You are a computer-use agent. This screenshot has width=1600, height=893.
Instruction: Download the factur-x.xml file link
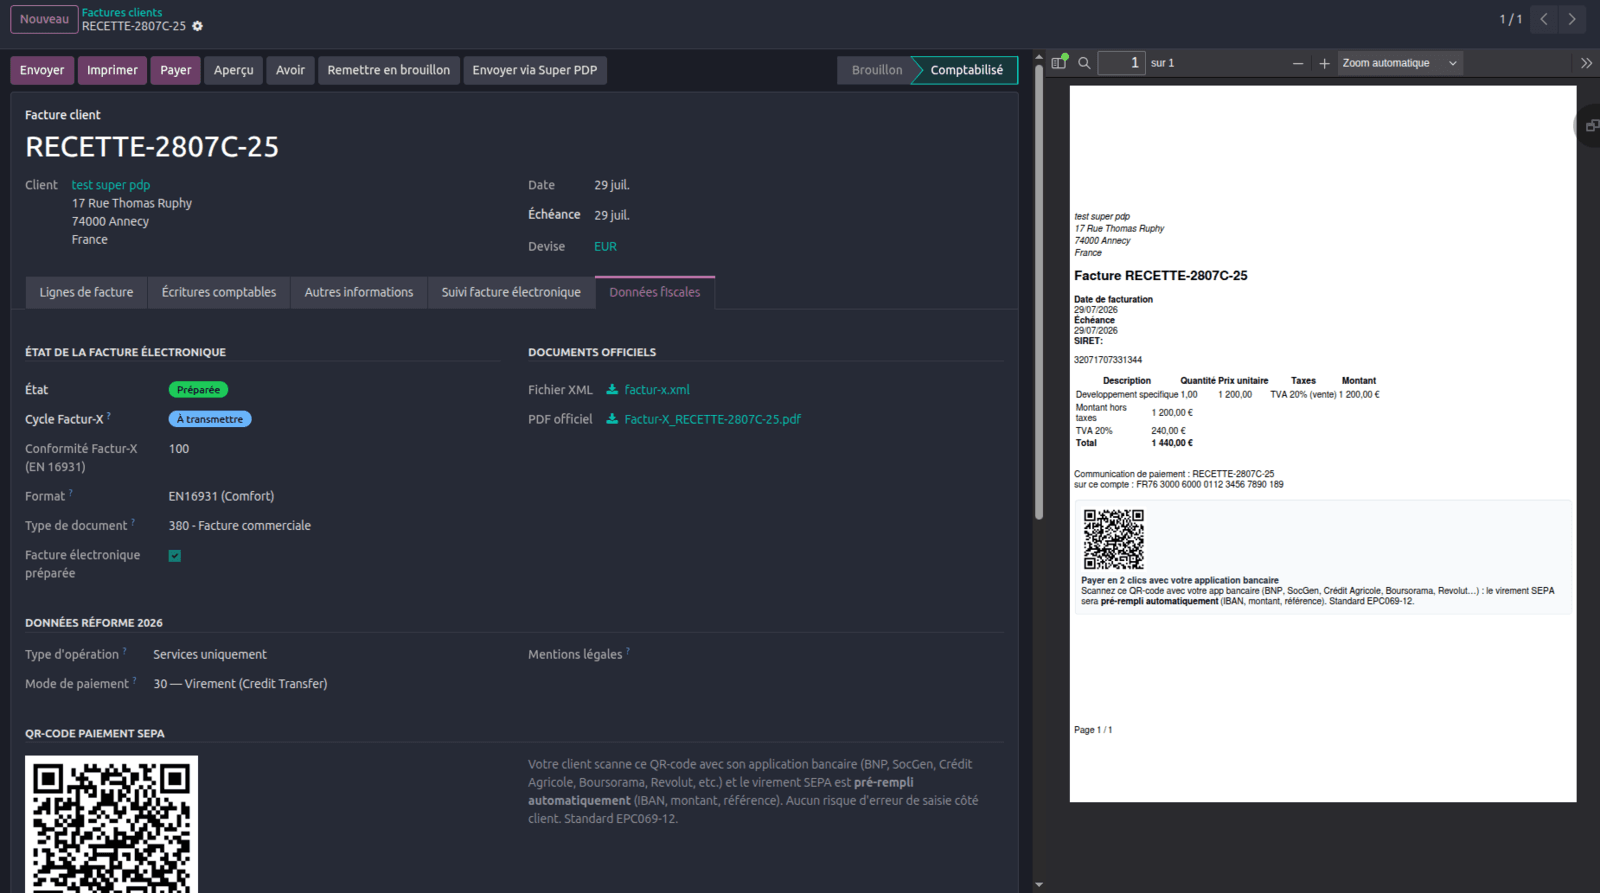tap(657, 389)
